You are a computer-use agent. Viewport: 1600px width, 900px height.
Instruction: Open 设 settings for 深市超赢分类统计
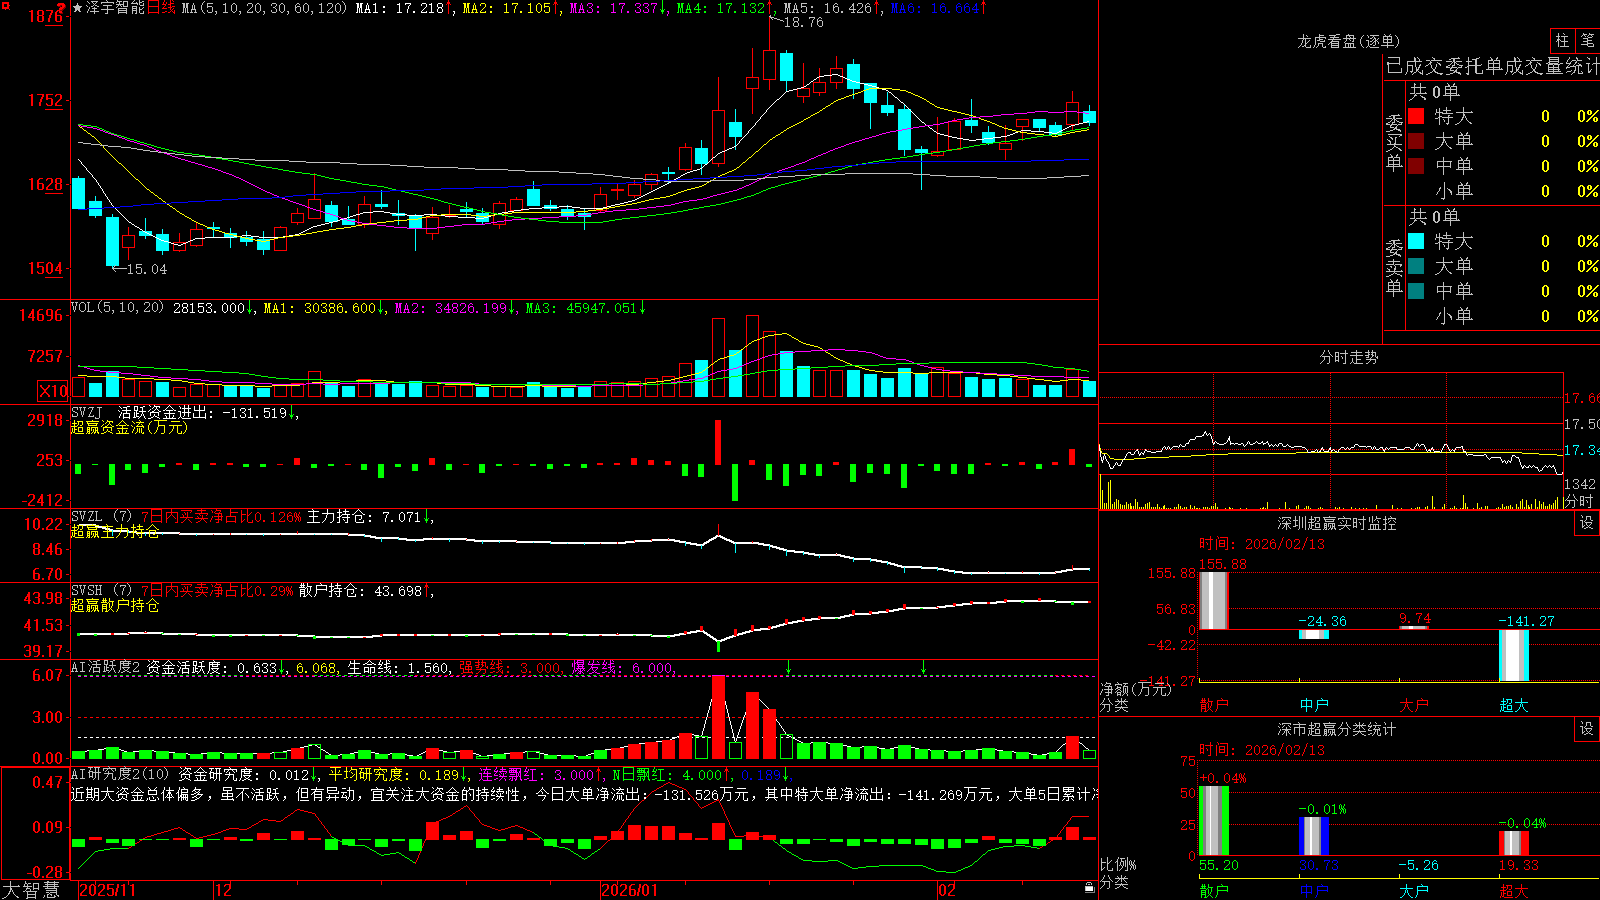(x=1587, y=729)
